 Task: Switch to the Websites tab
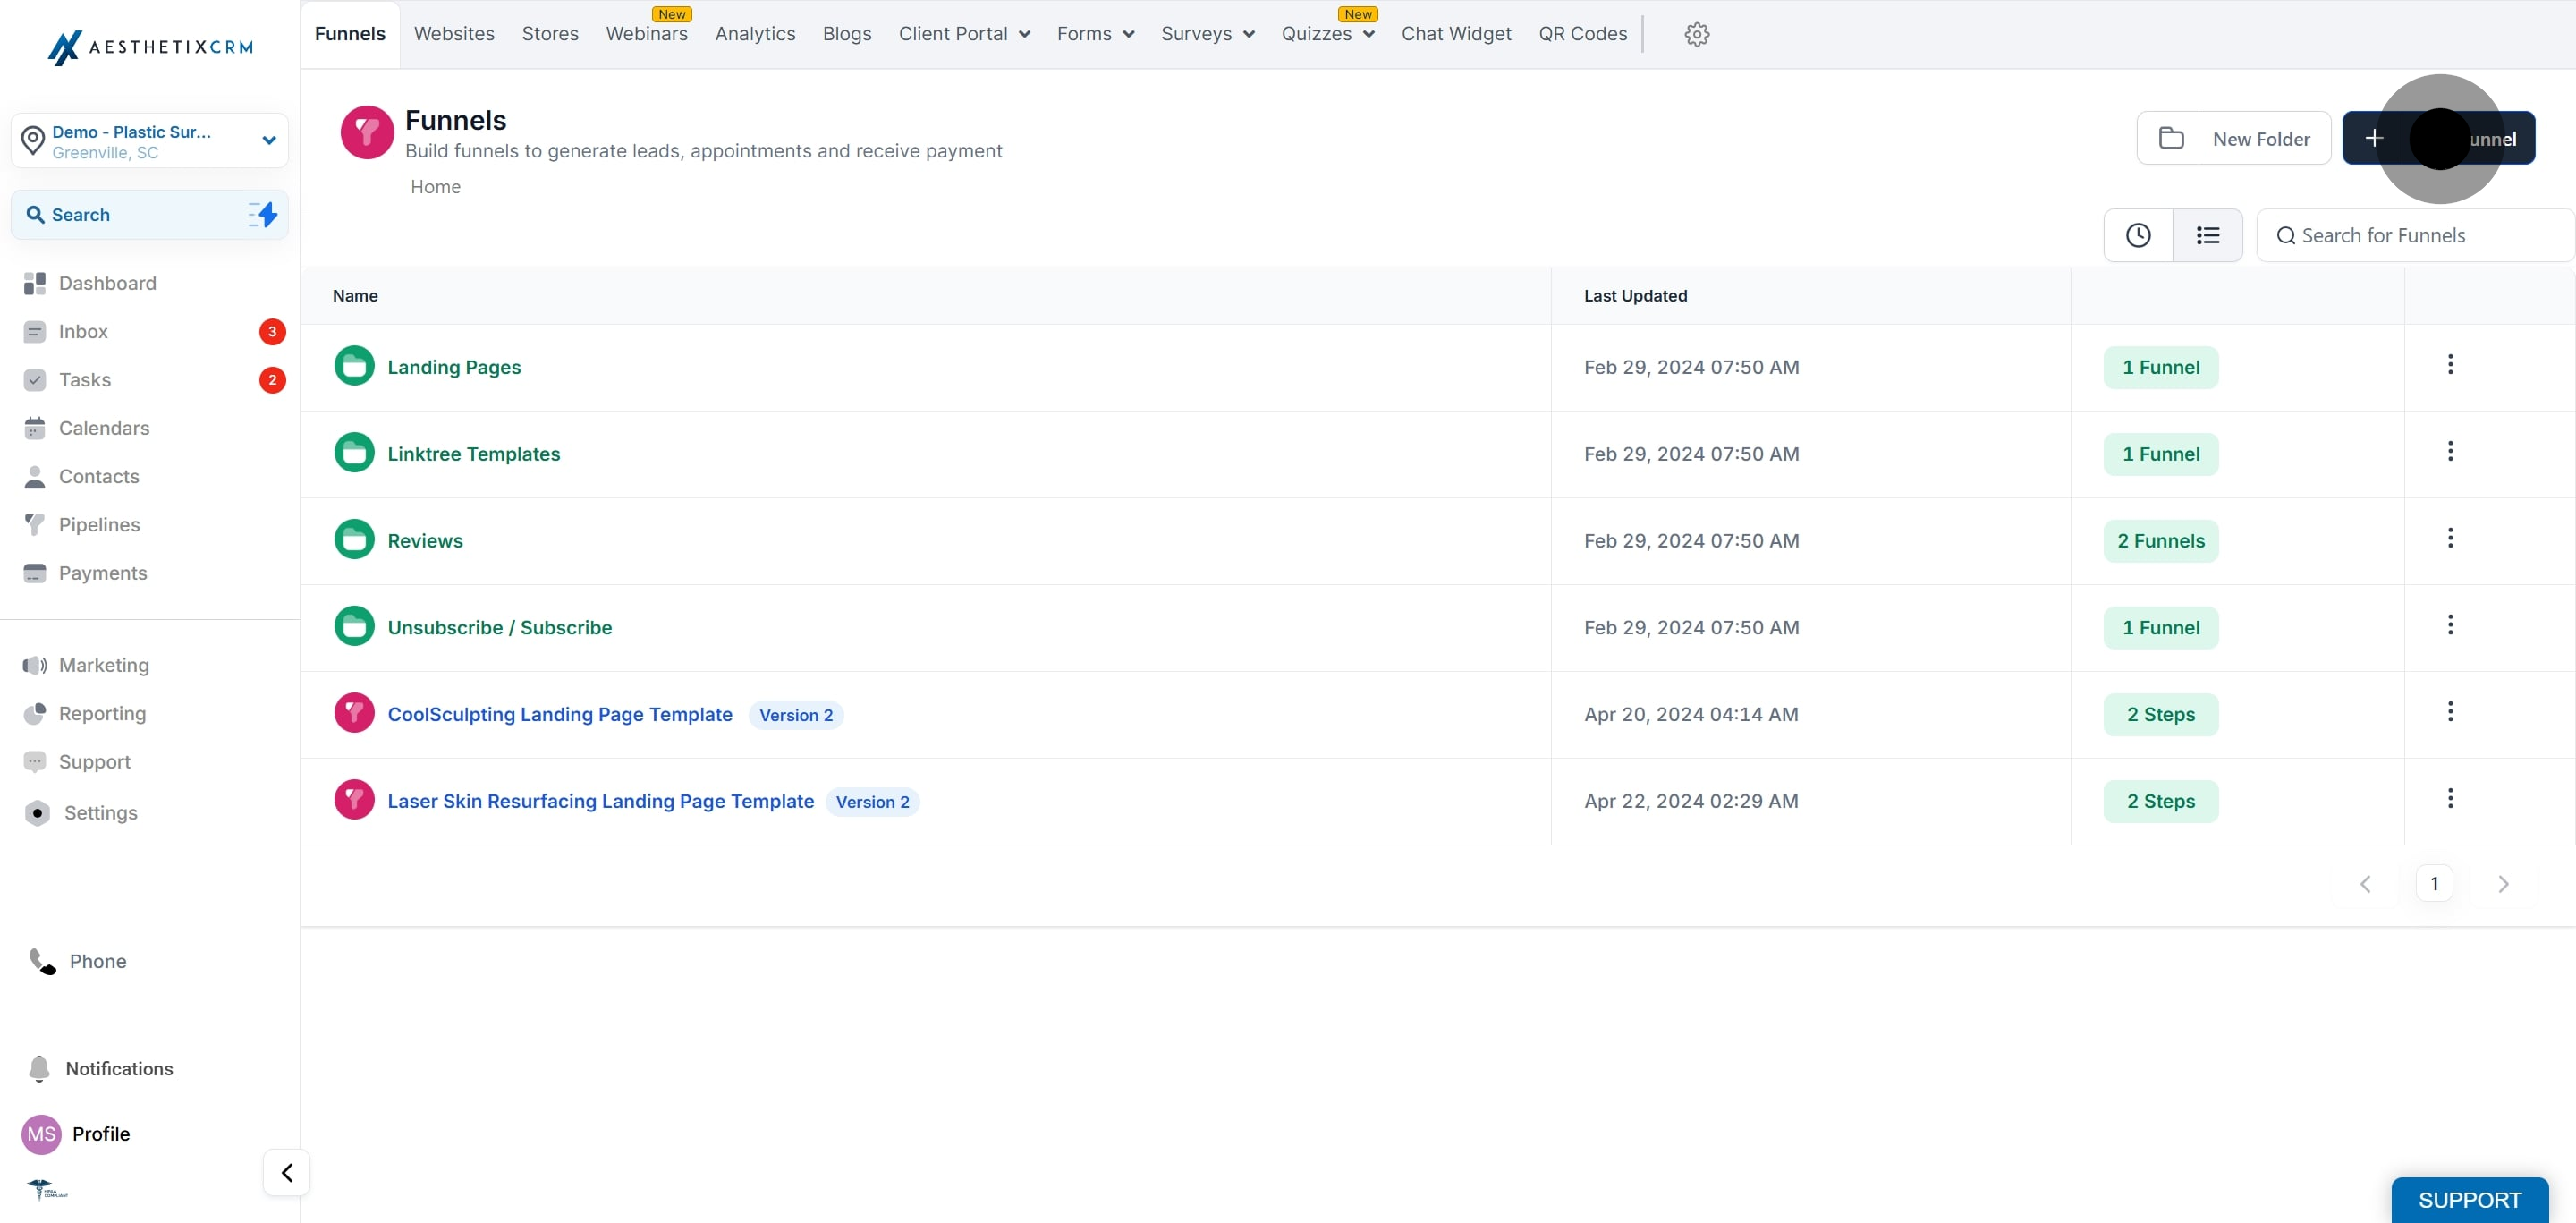coord(454,34)
